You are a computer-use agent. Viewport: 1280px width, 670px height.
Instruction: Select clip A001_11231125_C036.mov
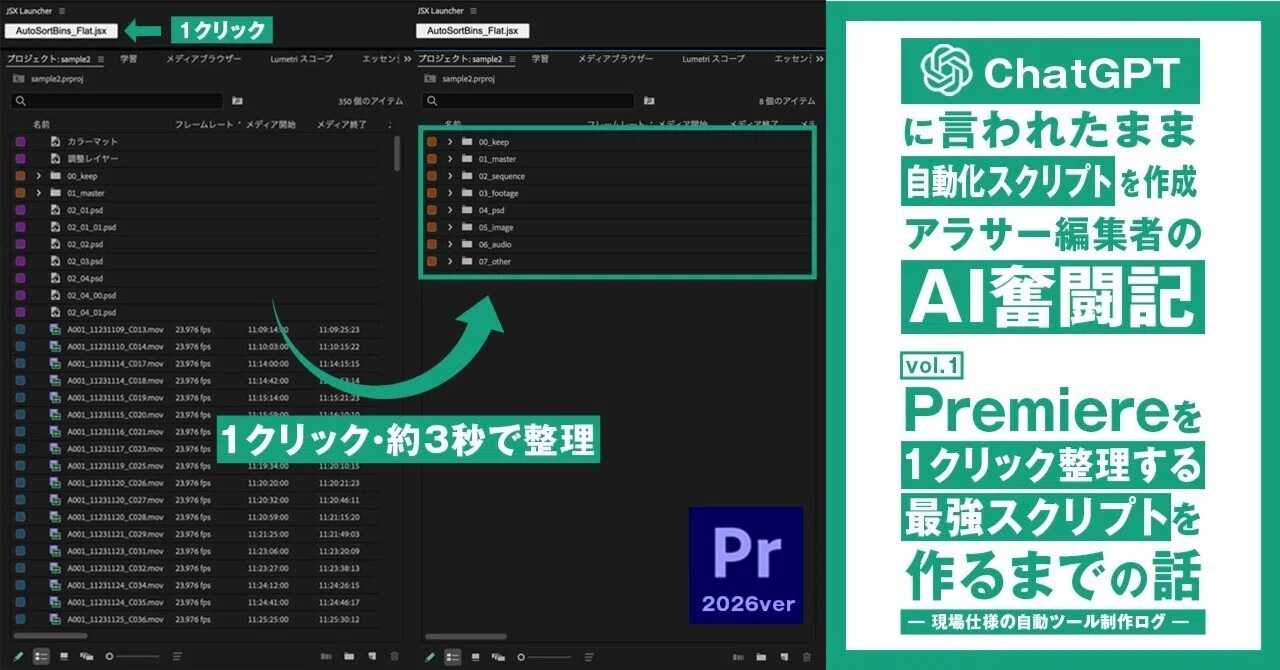(x=115, y=618)
